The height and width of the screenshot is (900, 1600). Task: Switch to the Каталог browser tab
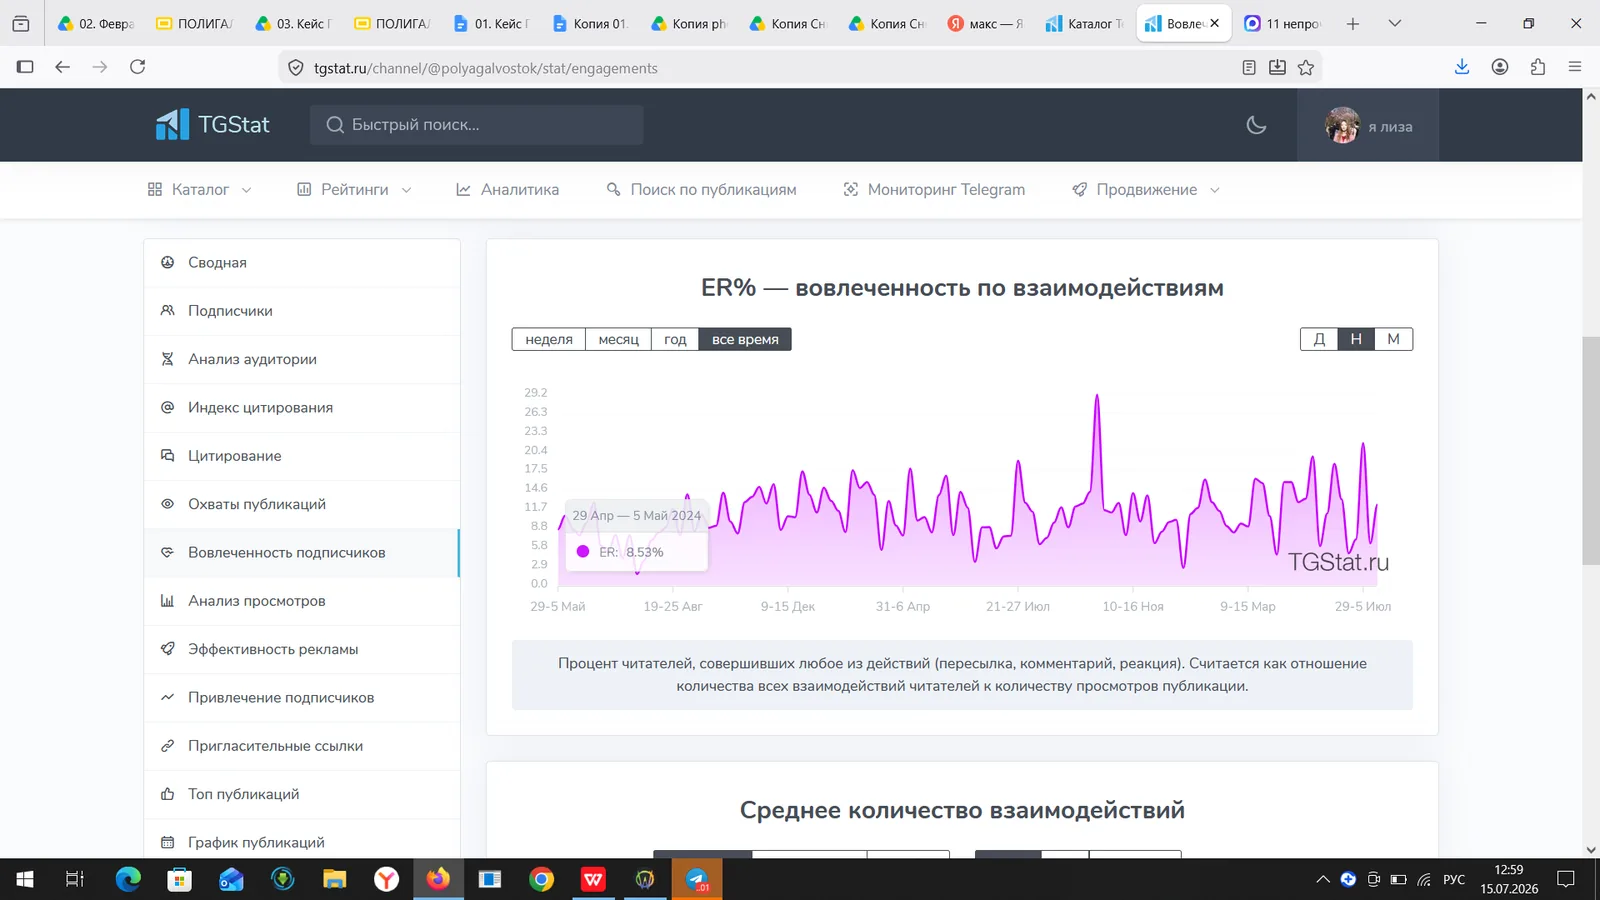coord(1084,23)
